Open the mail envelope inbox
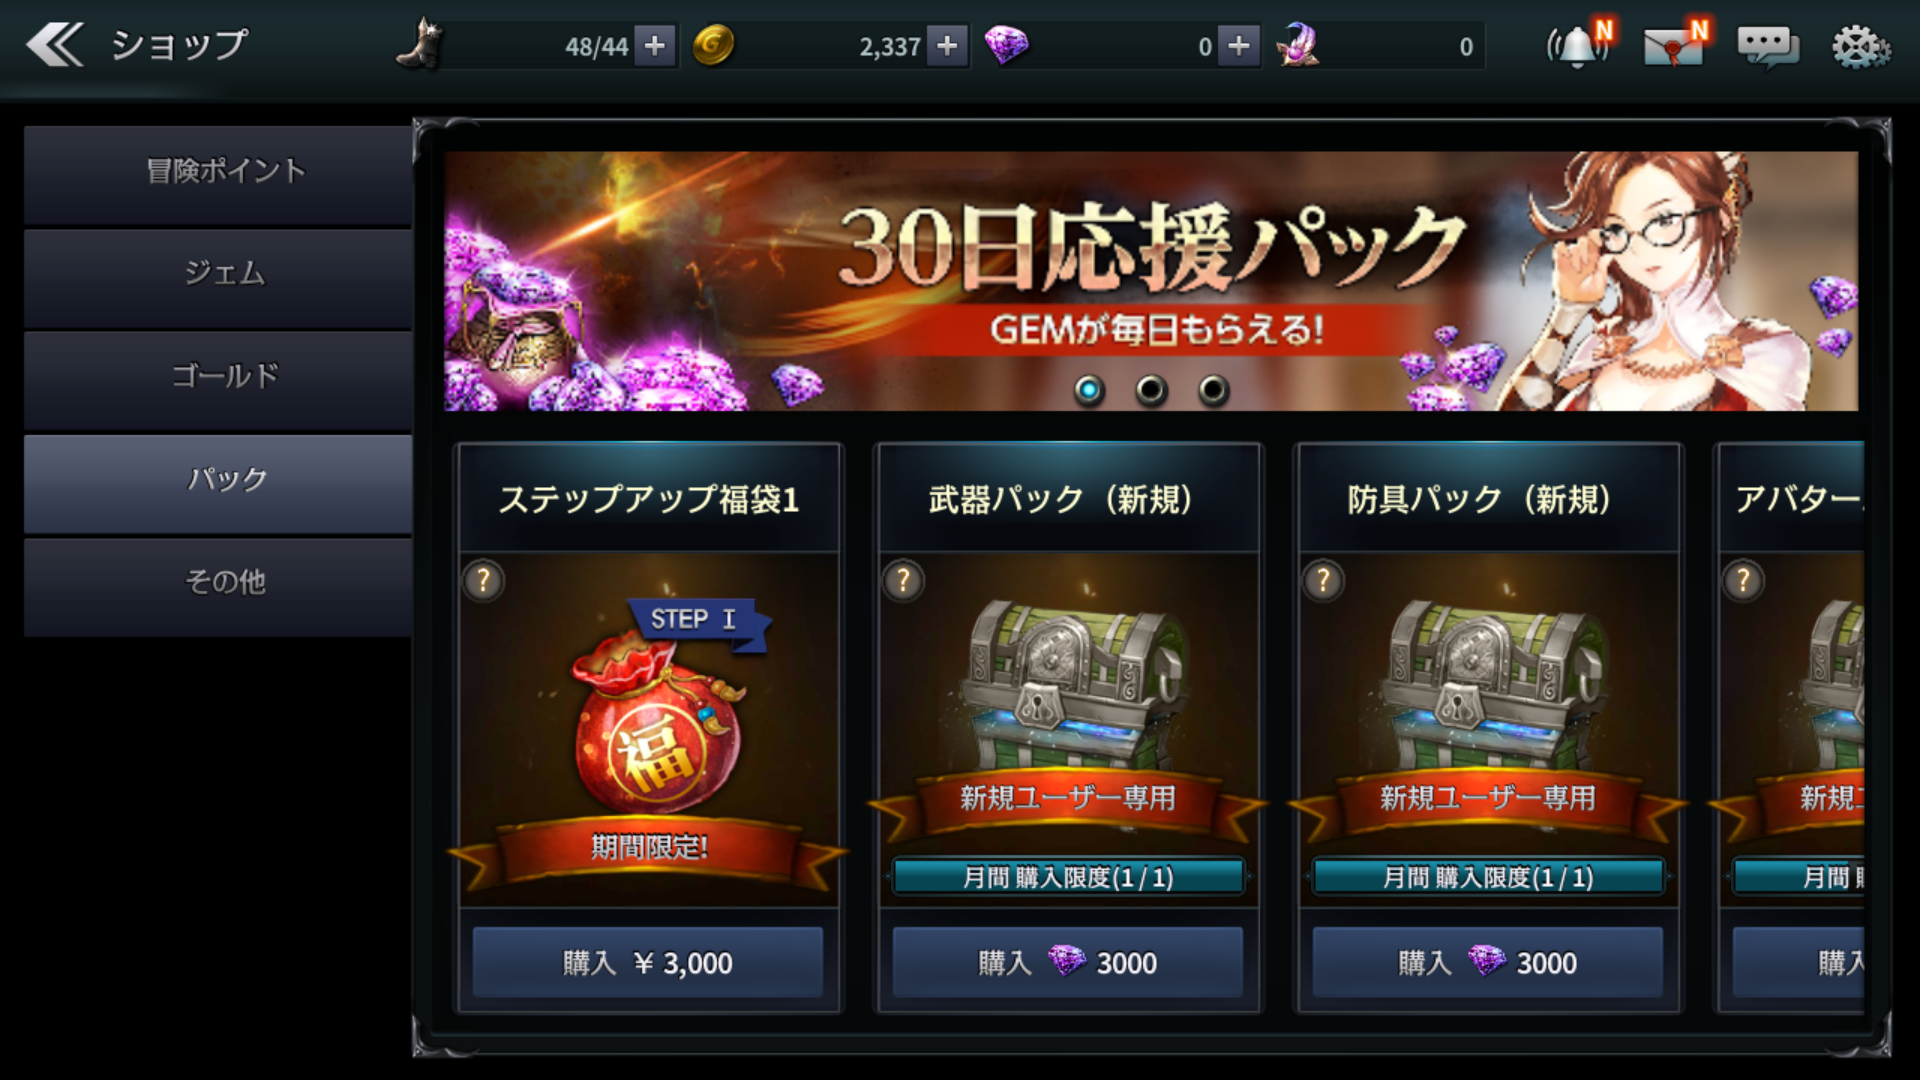1920x1080 pixels. 1674,45
